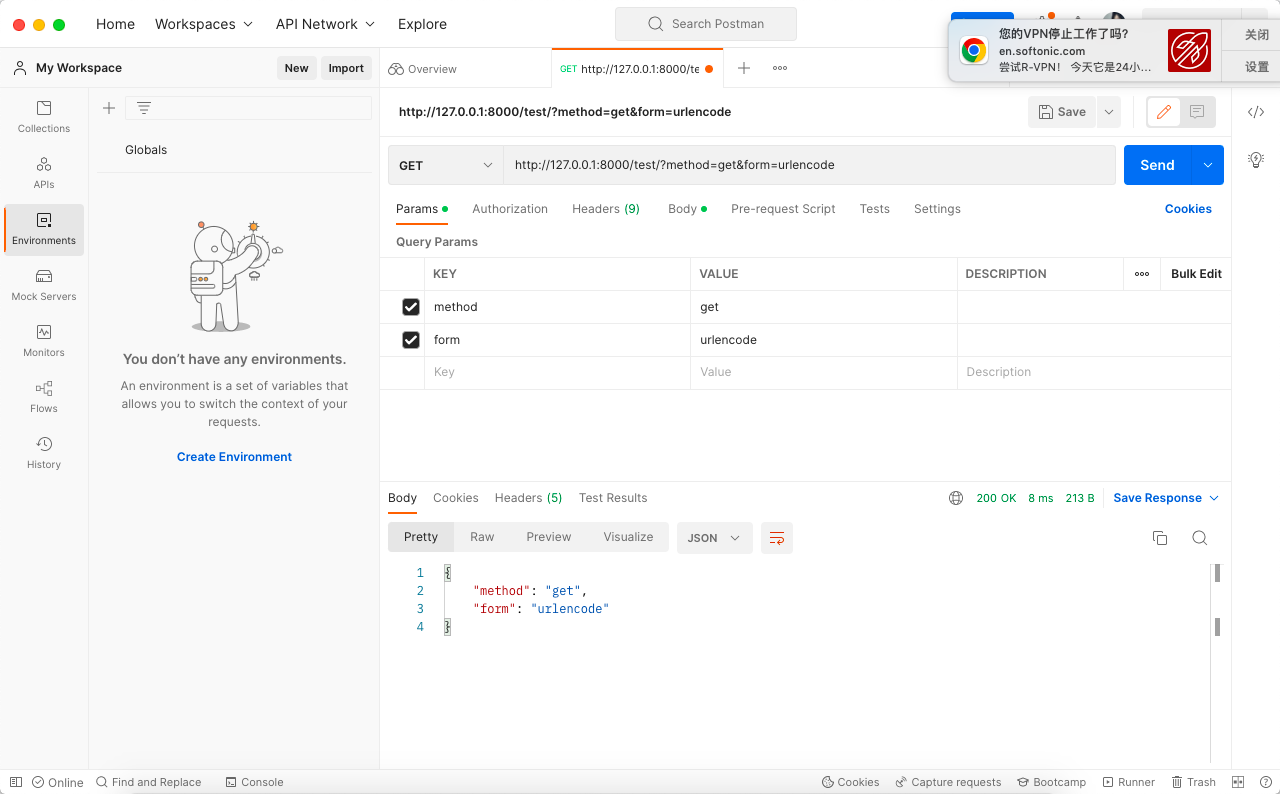Image resolution: width=1280 pixels, height=794 pixels.
Task: Send the request
Action: click(x=1157, y=165)
